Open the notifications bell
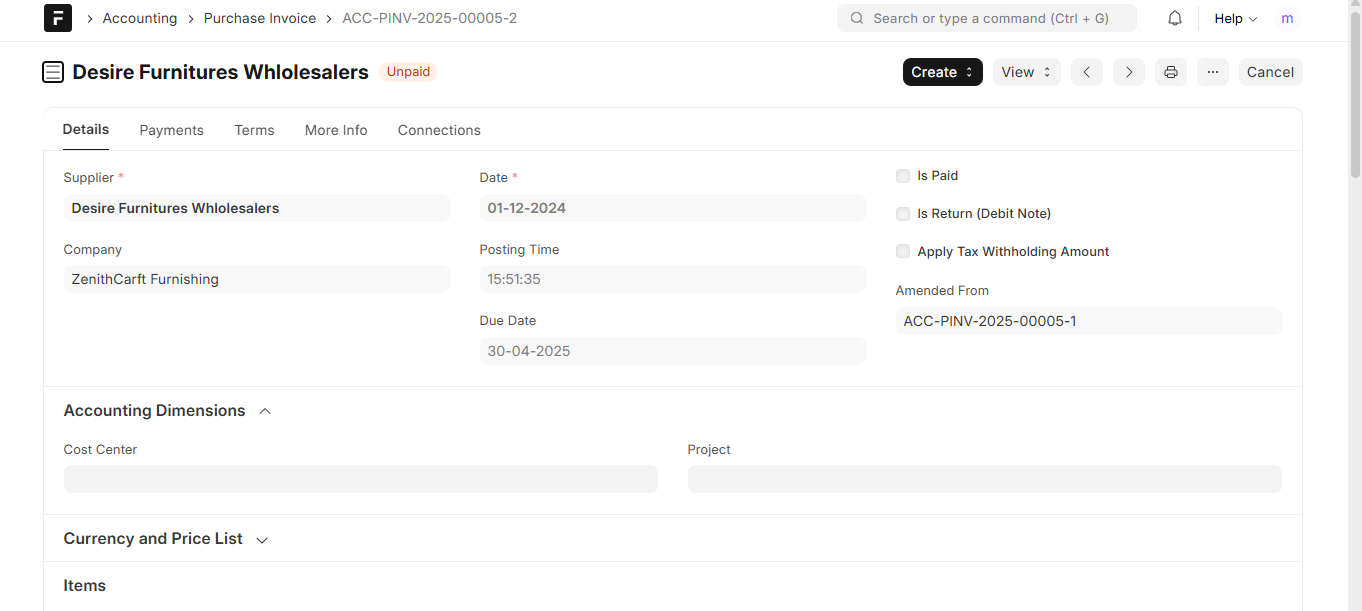 (x=1175, y=18)
